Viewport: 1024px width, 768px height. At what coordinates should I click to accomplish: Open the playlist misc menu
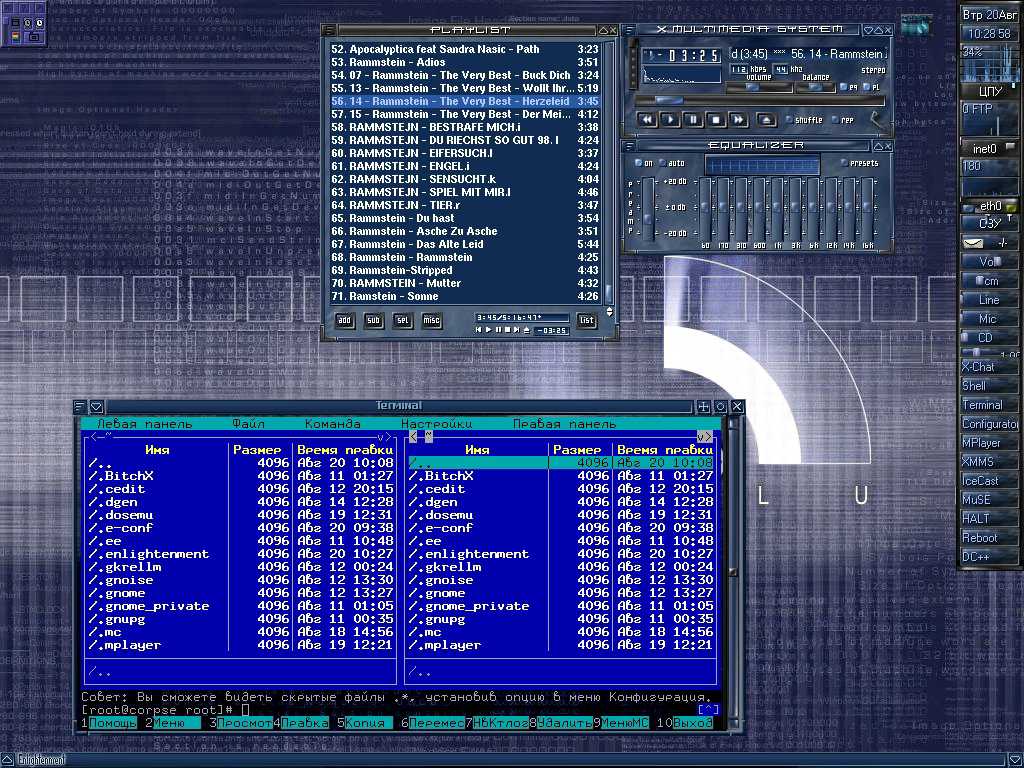pyautogui.click(x=431, y=321)
